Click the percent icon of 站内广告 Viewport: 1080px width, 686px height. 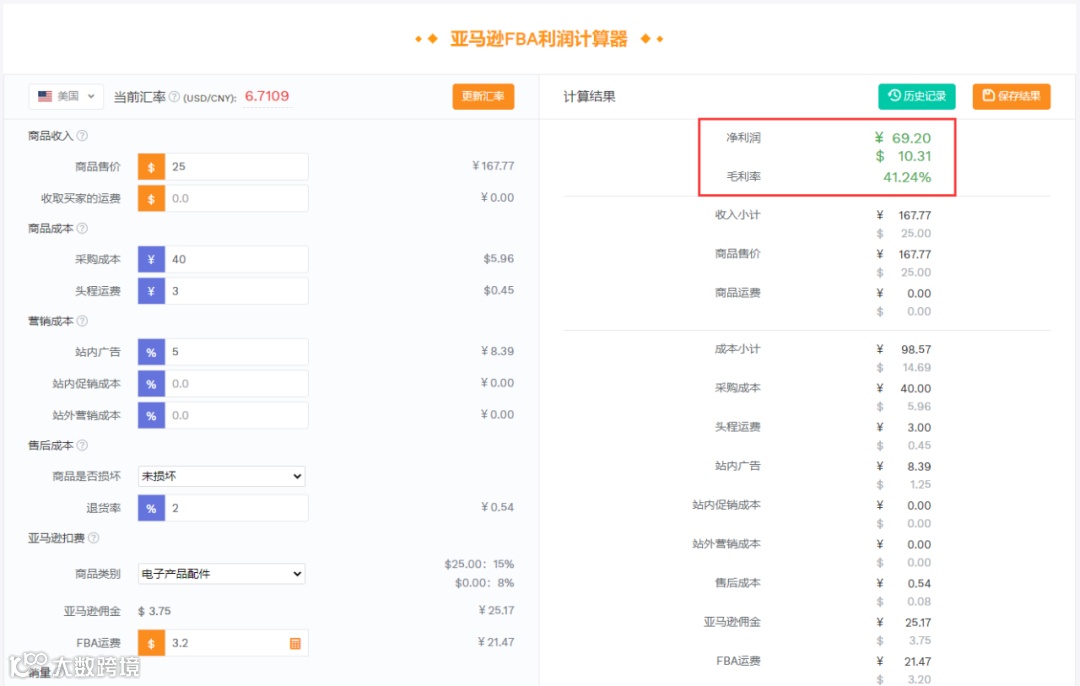click(x=152, y=352)
